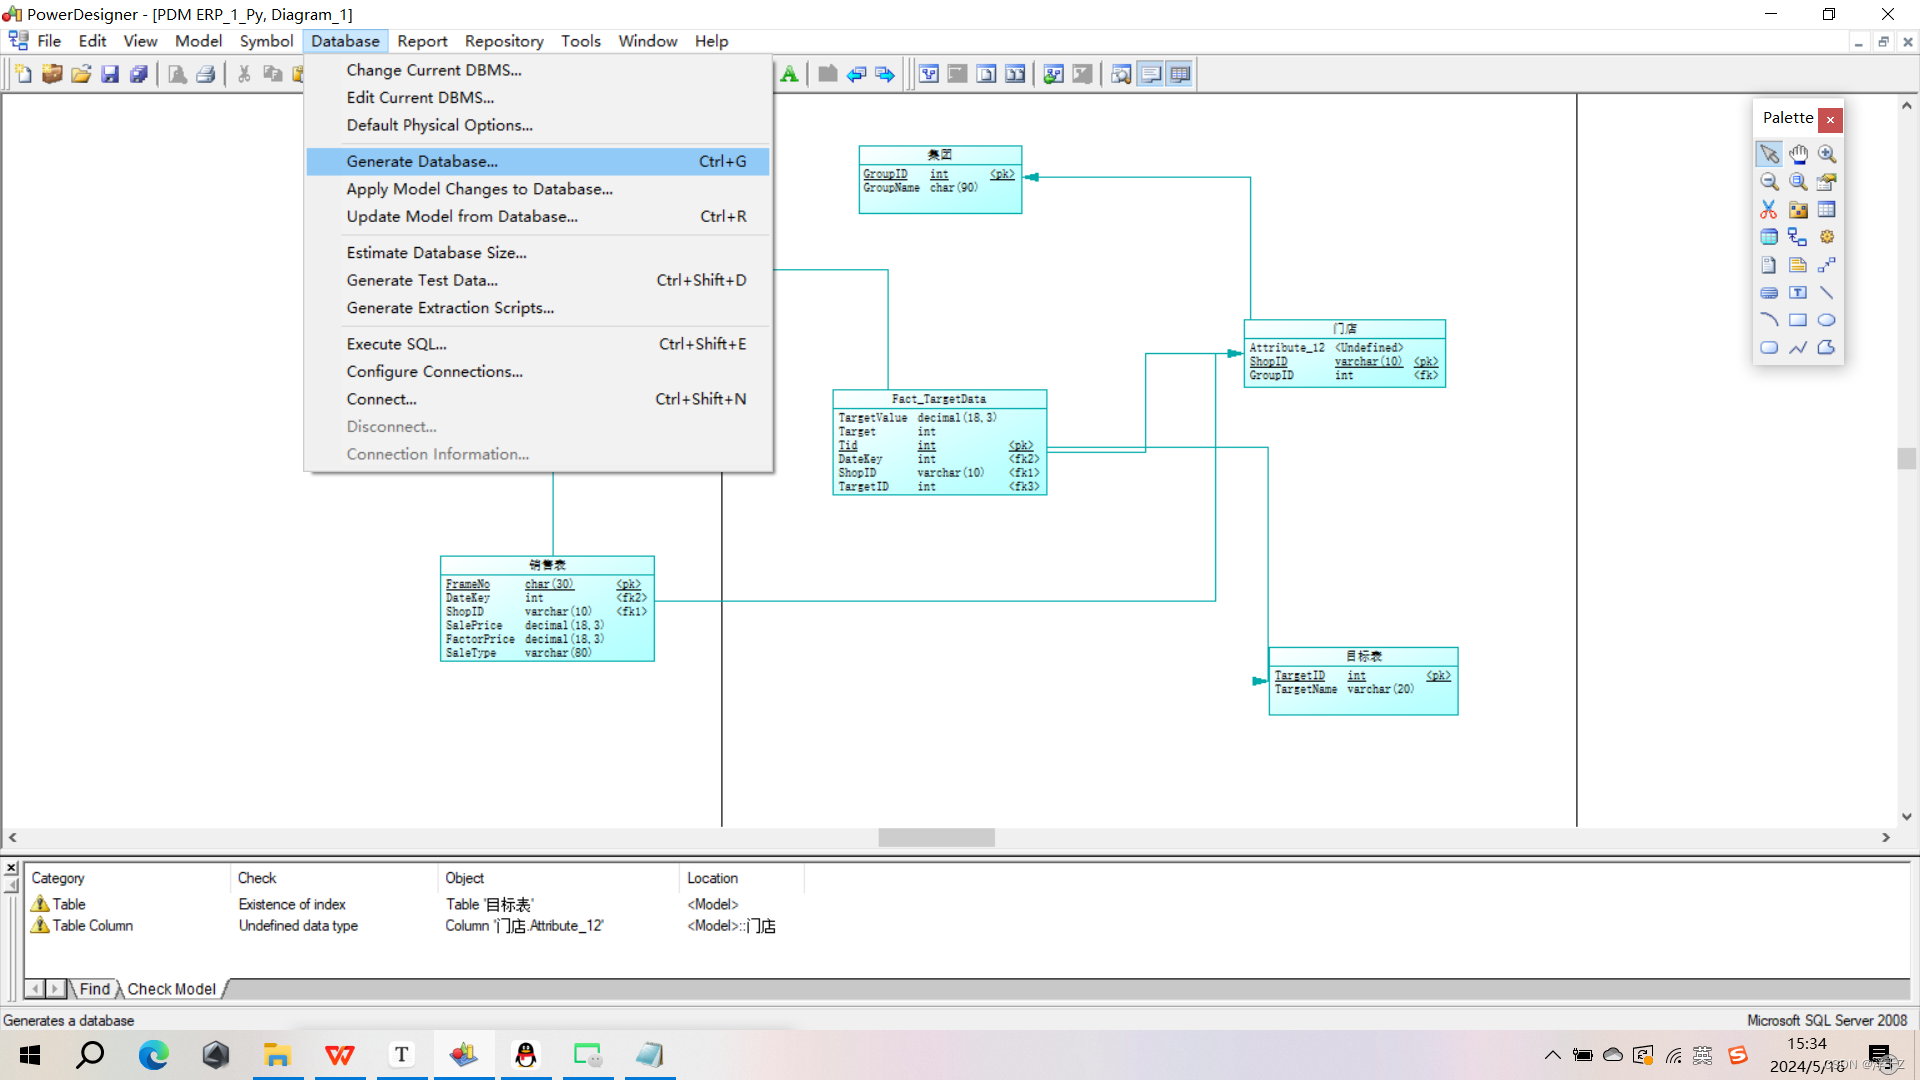The height and width of the screenshot is (1080, 1920).
Task: Click the horizontal scrollbar thumb of diagram
Action: (x=936, y=838)
